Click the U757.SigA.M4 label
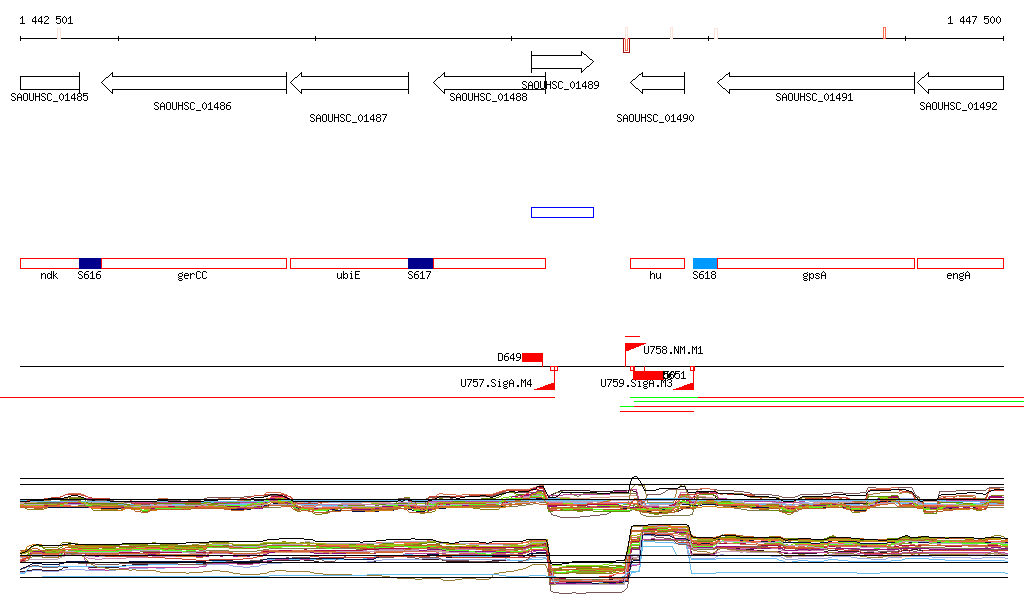 496,383
